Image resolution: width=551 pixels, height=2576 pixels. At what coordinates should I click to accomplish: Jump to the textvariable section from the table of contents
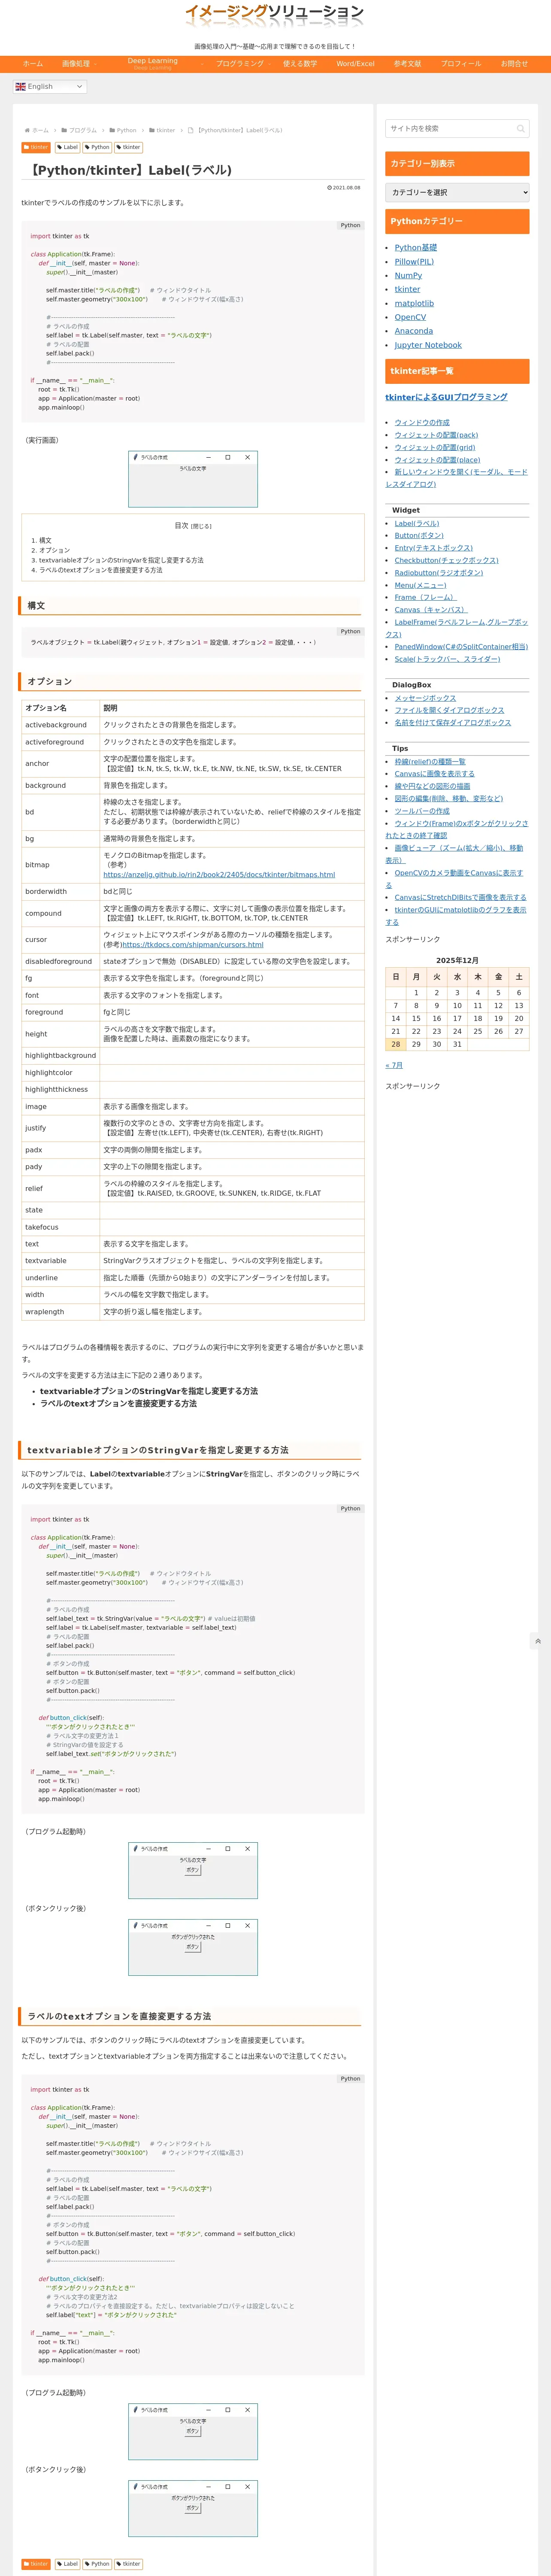click(121, 560)
